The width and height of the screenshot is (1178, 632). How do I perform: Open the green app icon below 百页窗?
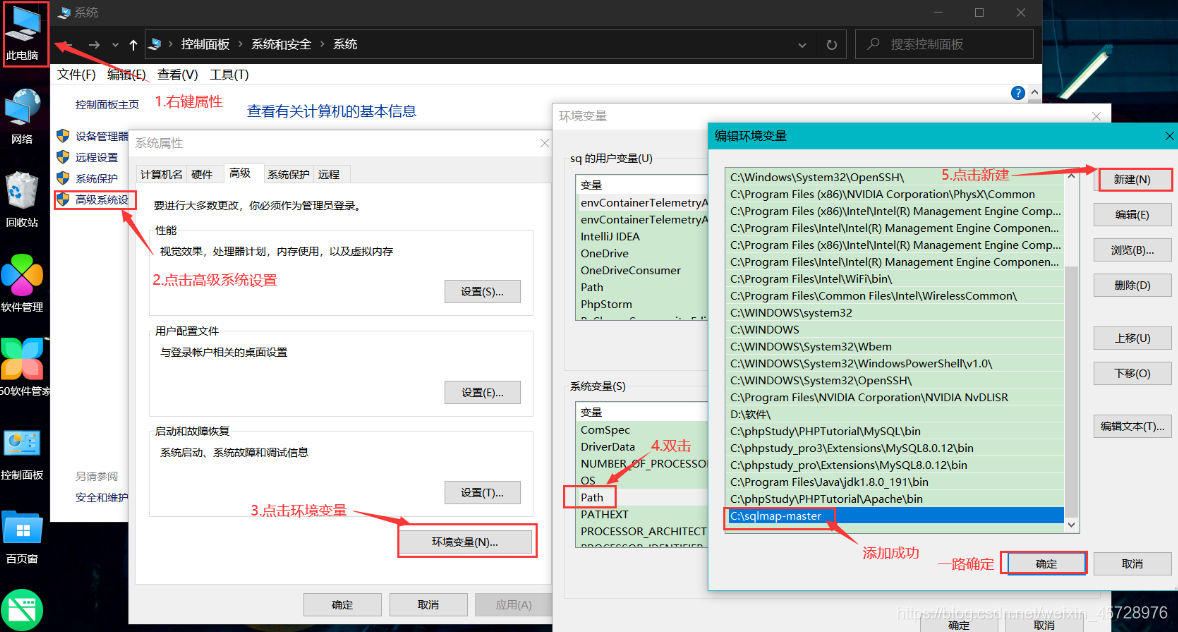[22, 610]
